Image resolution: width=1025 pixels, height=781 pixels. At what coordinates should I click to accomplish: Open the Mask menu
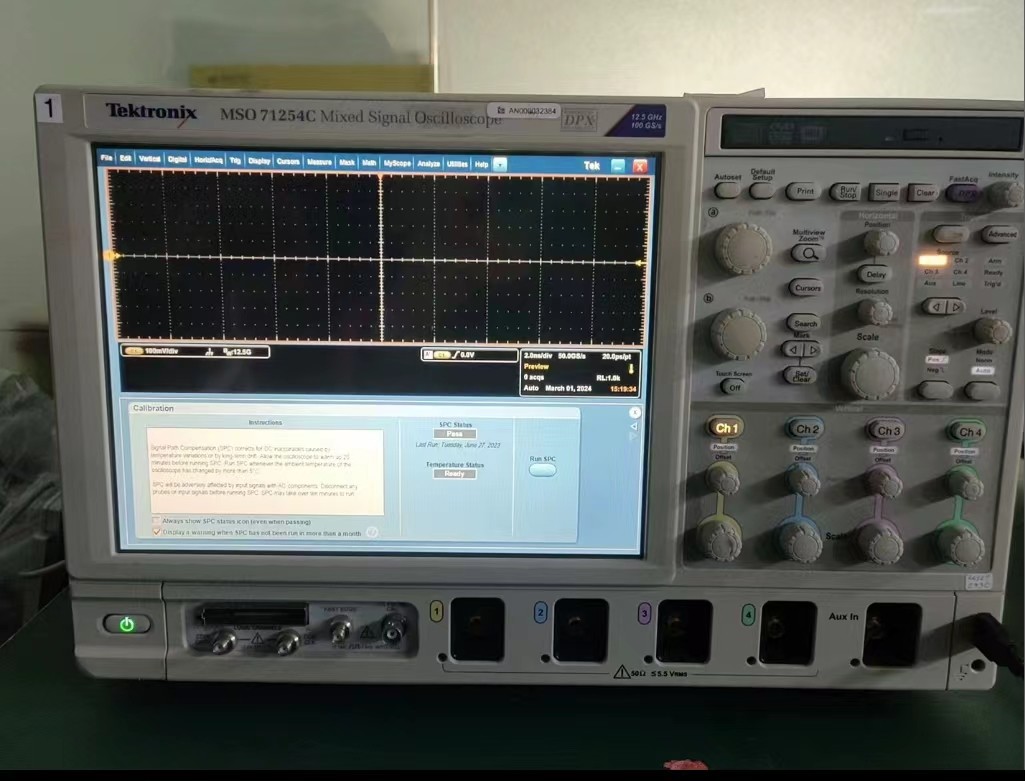point(347,163)
